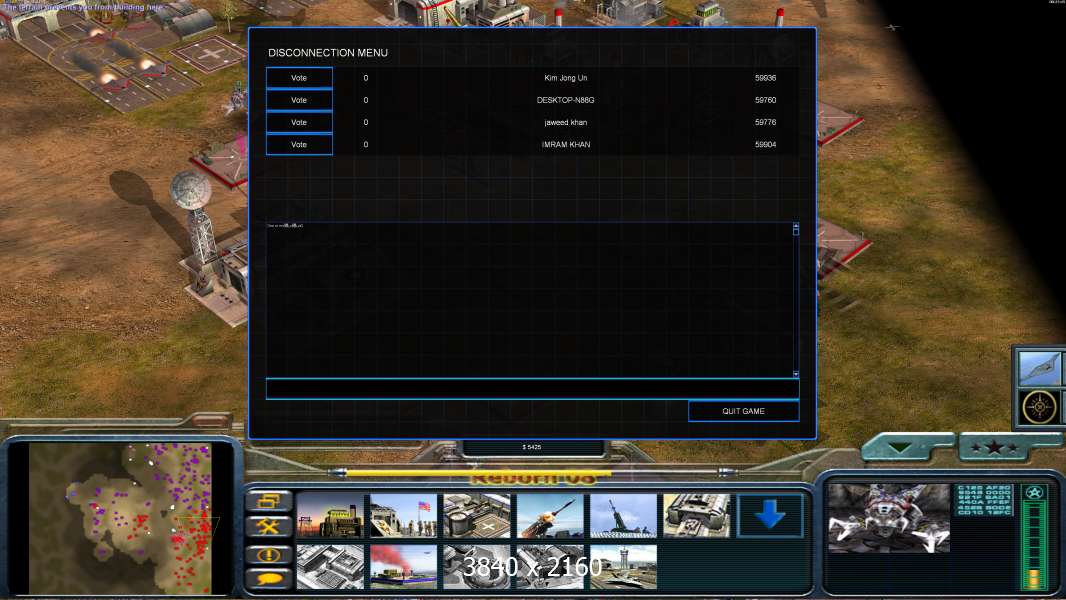Activate the stealth bomber power shortcut

1040,368
